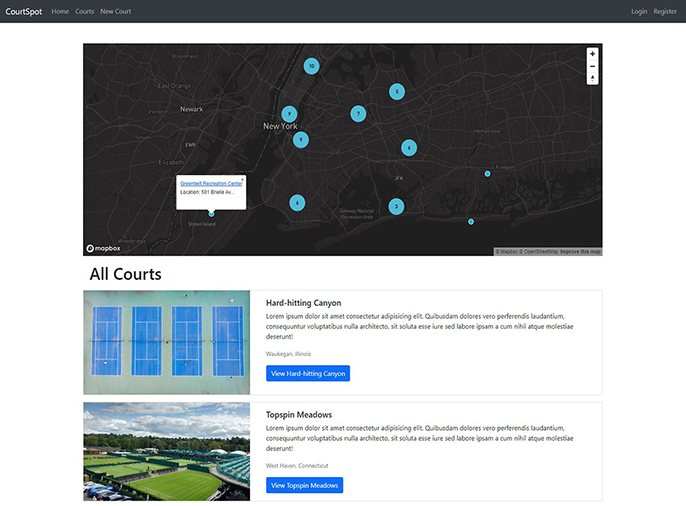Click the single court point on the southern coastline

click(x=471, y=222)
